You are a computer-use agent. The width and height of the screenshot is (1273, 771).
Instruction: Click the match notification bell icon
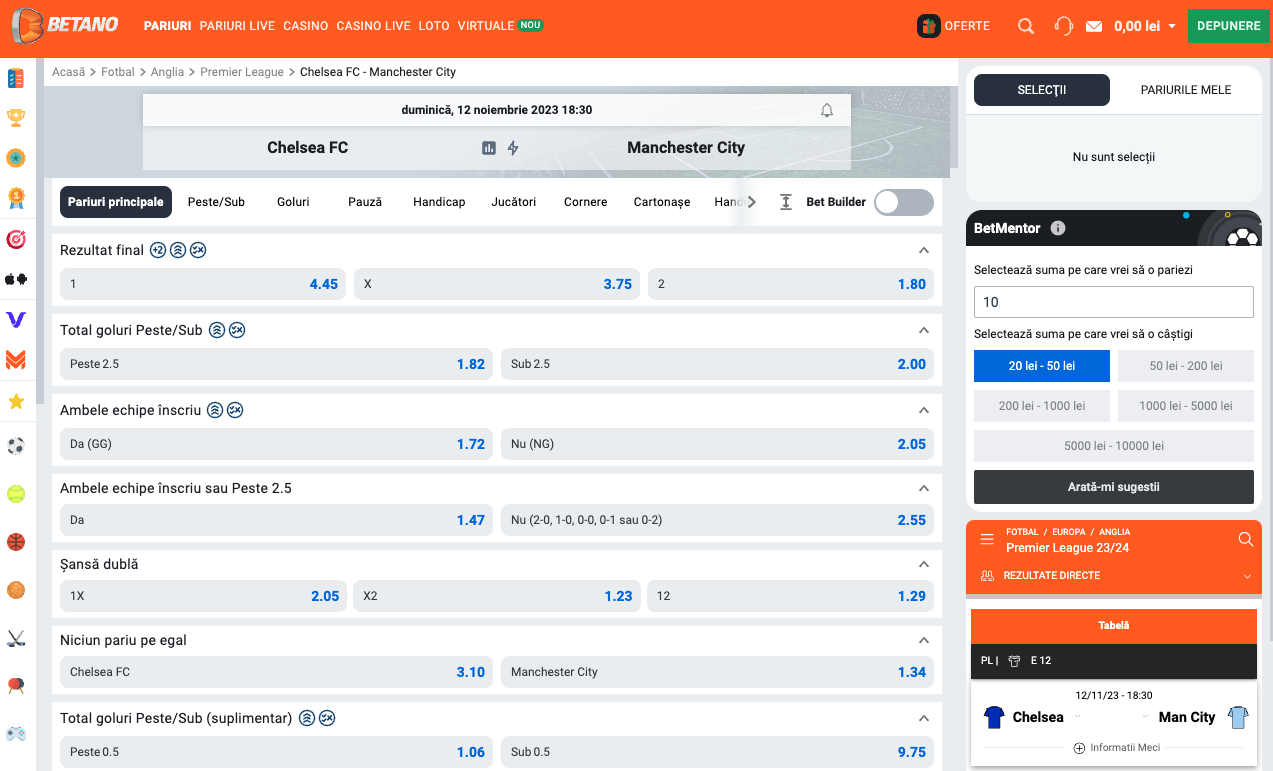click(x=827, y=110)
